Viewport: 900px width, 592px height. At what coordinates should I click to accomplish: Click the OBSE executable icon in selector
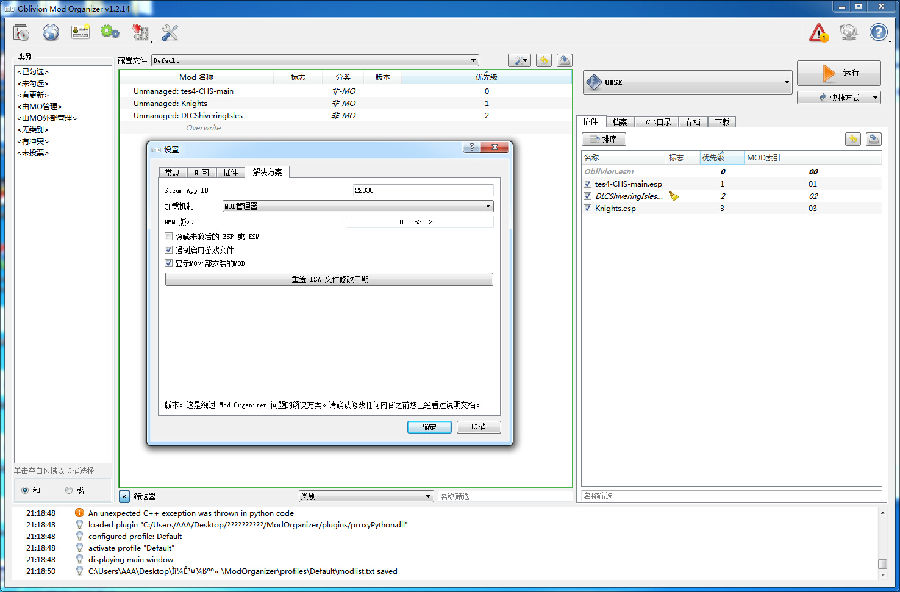pyautogui.click(x=594, y=82)
